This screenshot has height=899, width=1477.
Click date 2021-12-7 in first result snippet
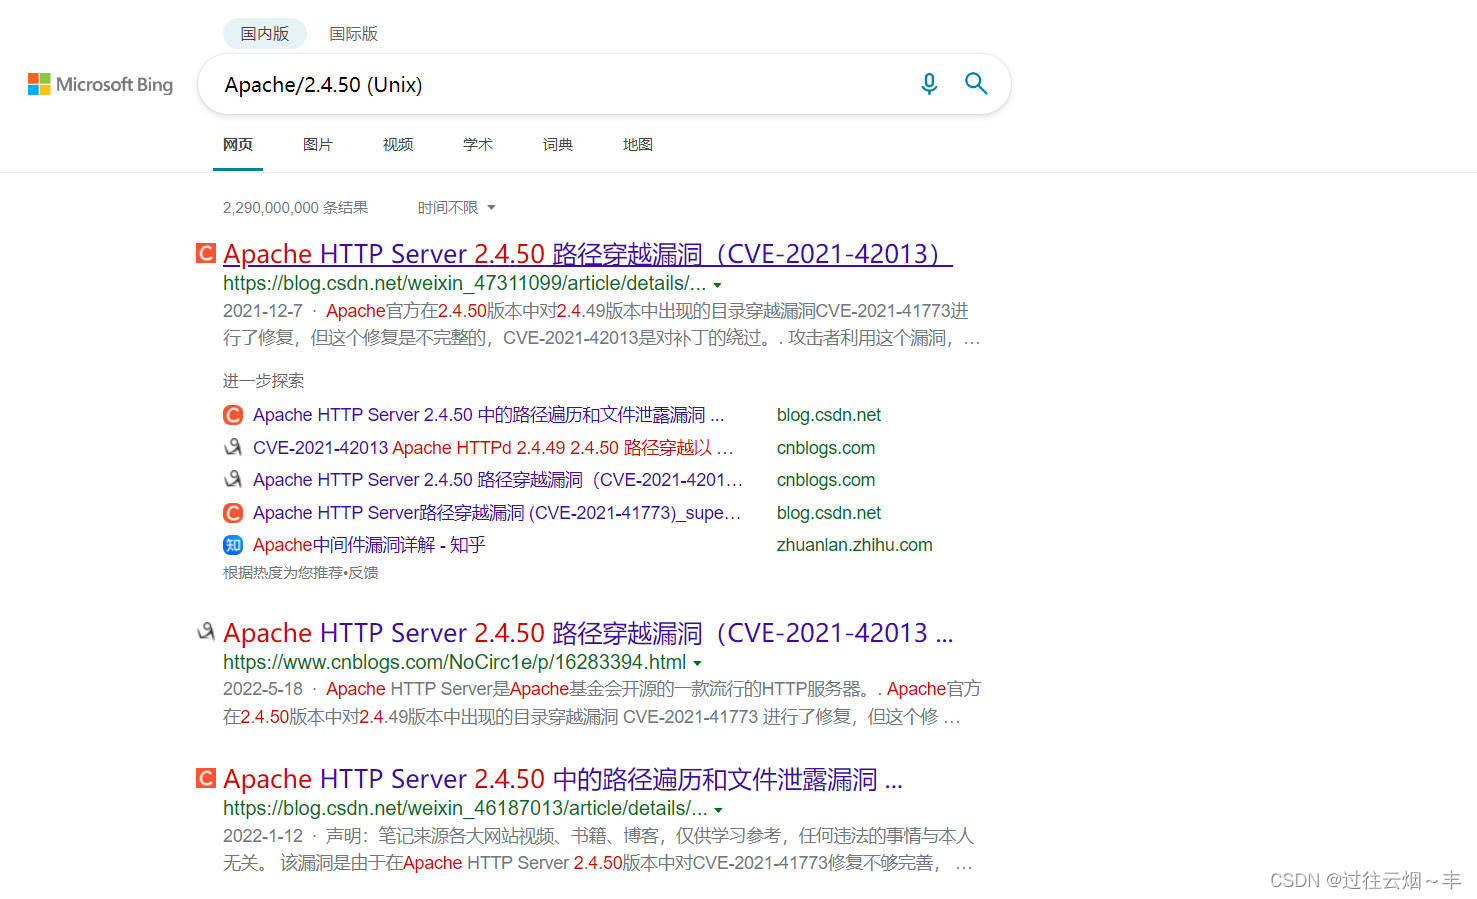(262, 311)
